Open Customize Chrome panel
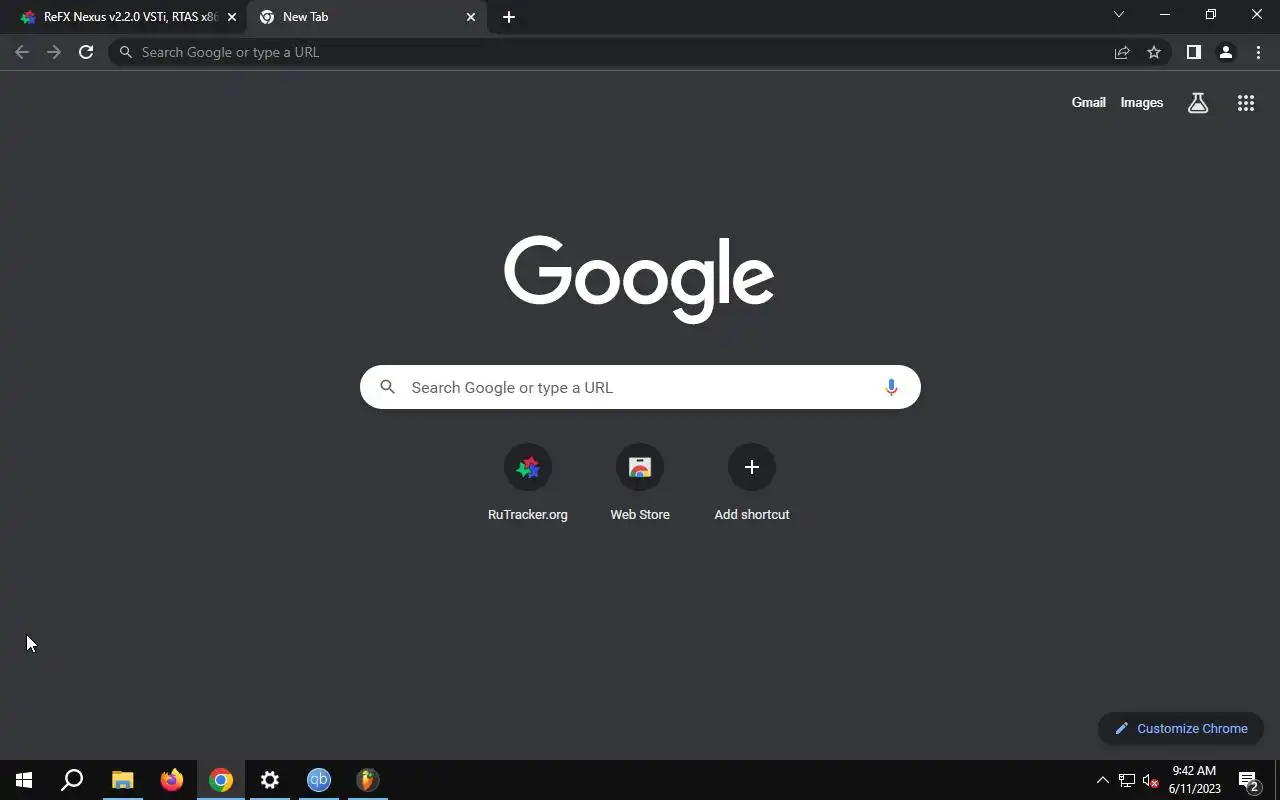Viewport: 1280px width, 800px height. pos(1181,728)
